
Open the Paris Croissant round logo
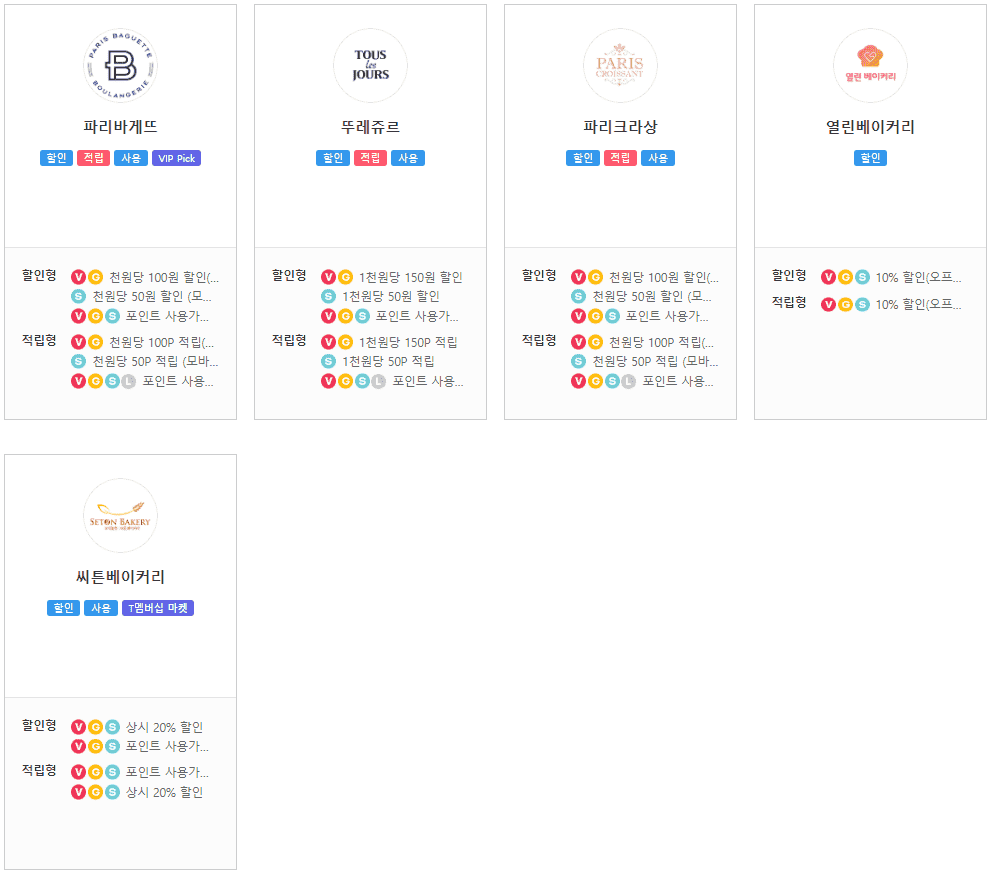click(x=620, y=65)
